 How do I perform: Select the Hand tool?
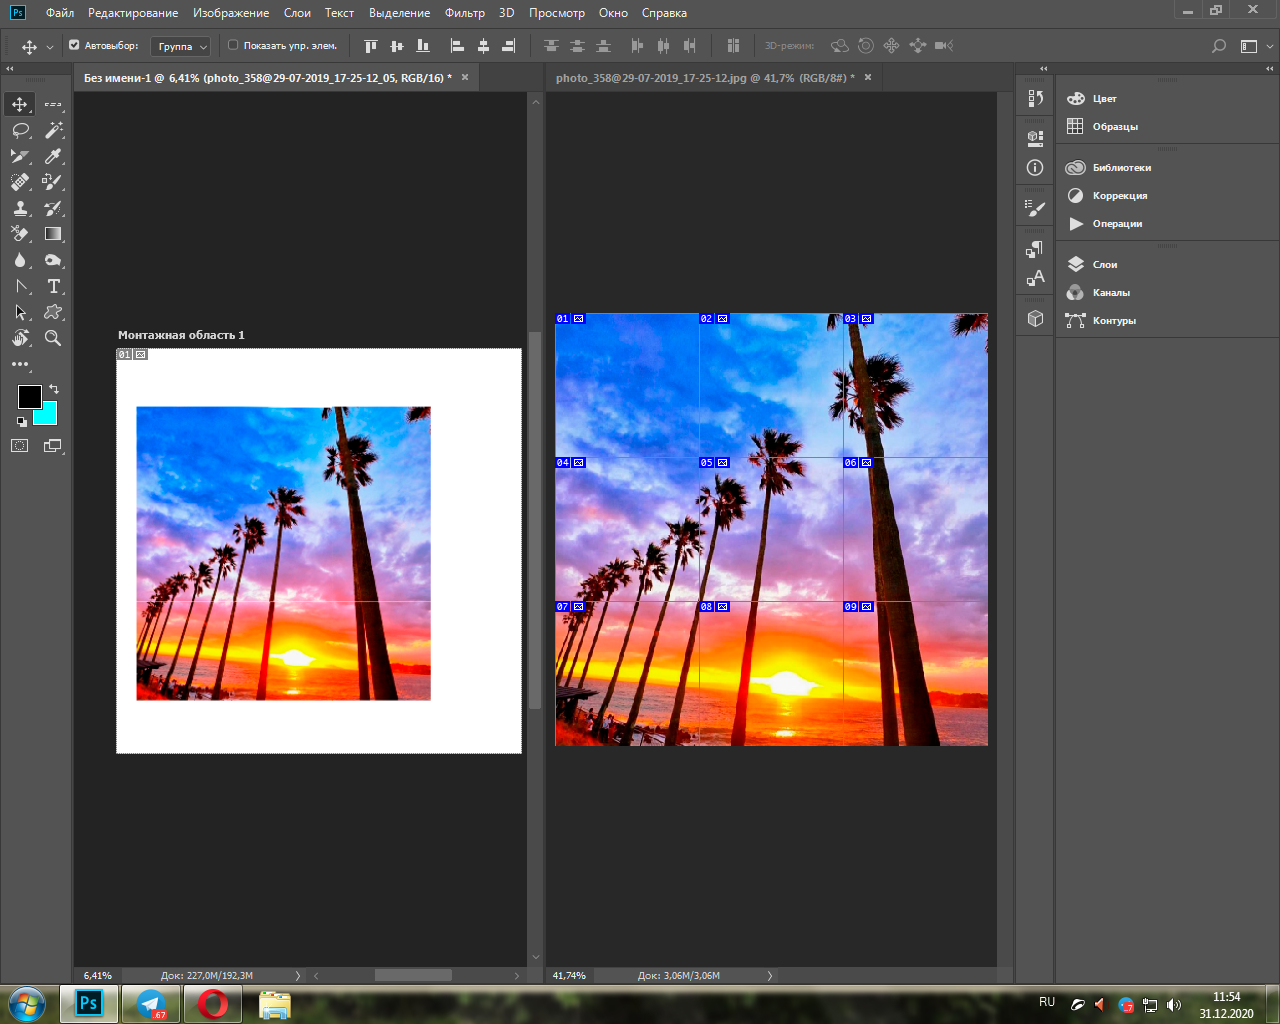tap(20, 338)
